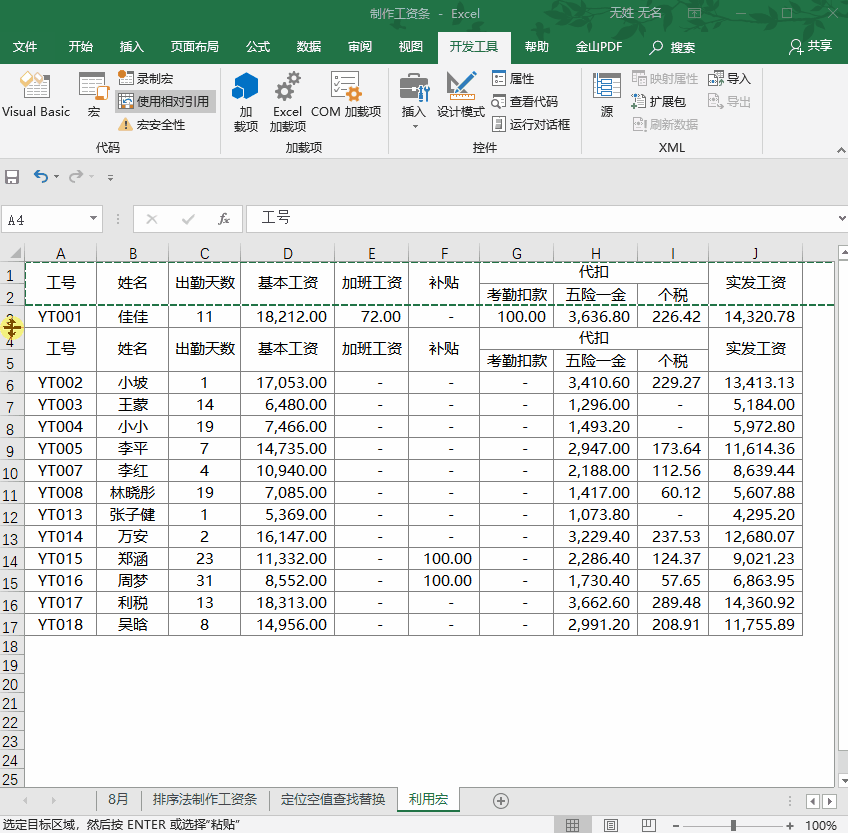Open COM 加载项 dialog
The image size is (848, 833).
point(346,95)
